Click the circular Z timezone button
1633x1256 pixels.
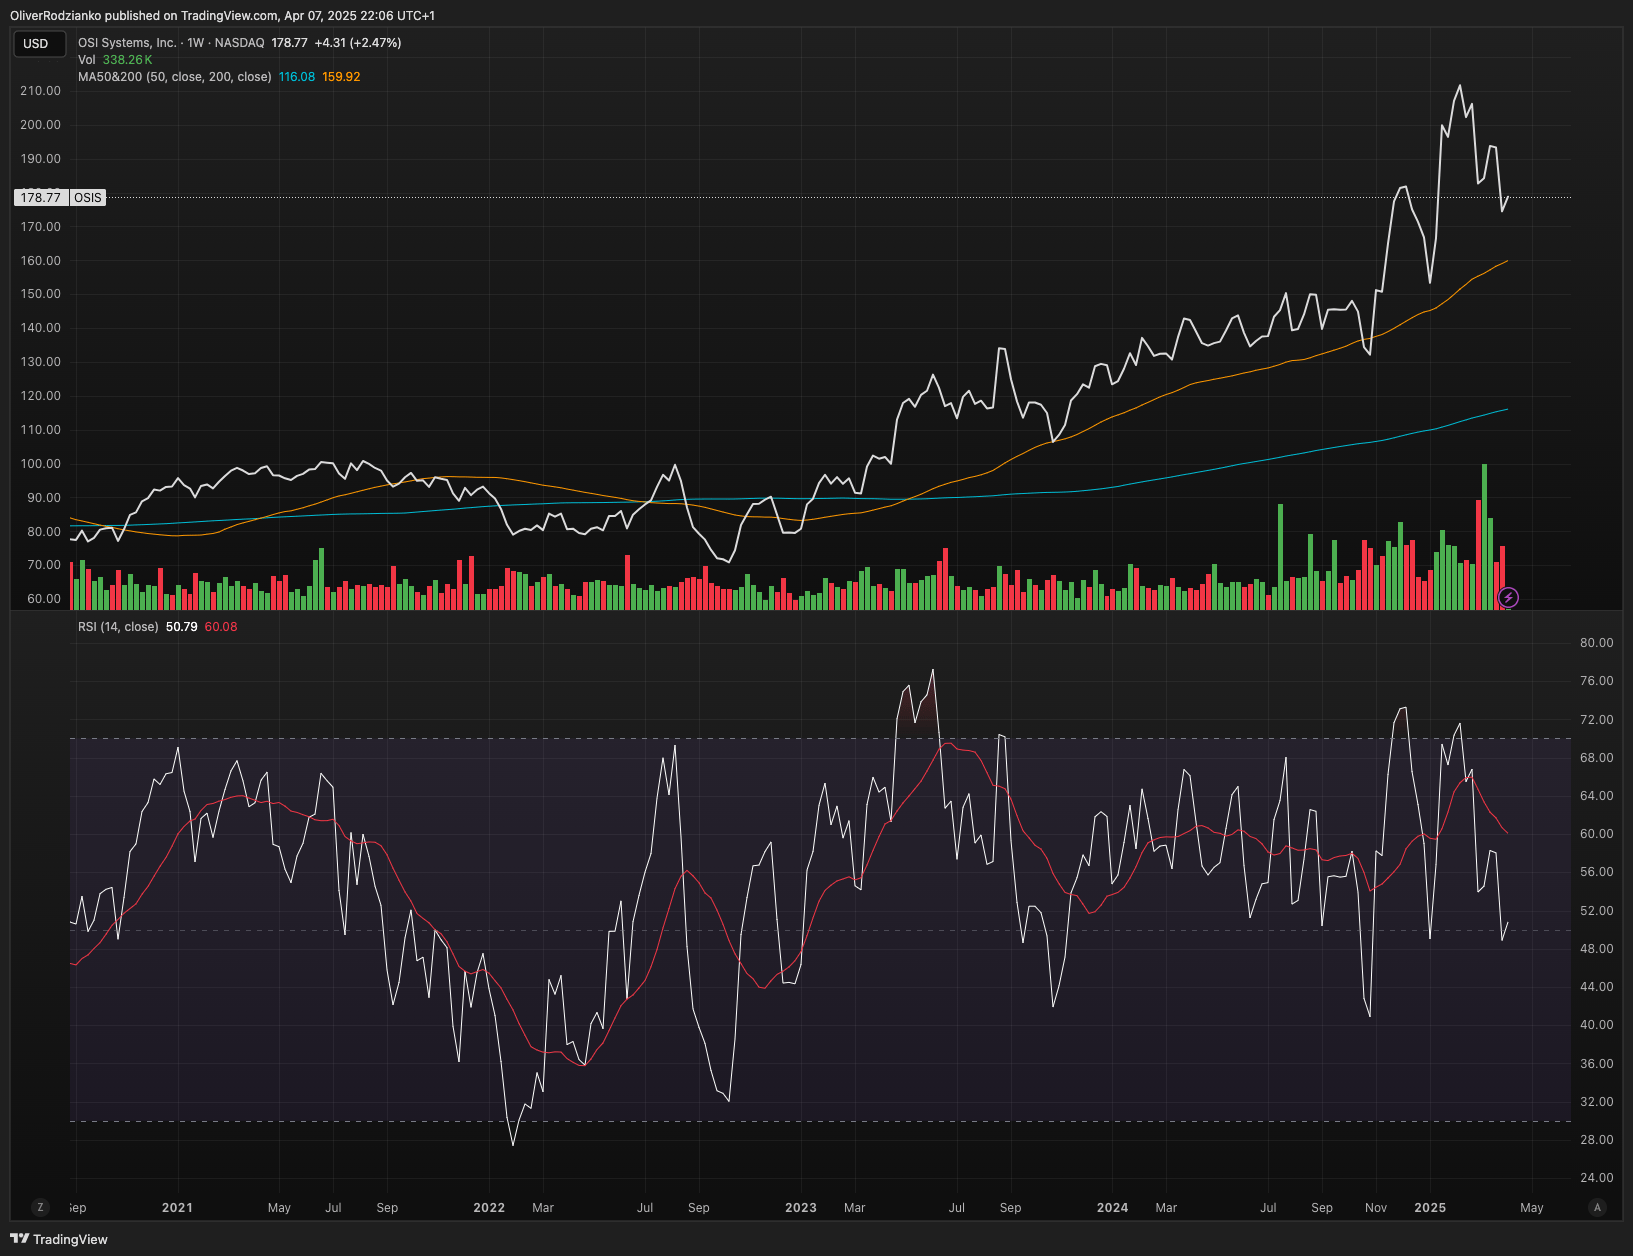(x=40, y=1207)
